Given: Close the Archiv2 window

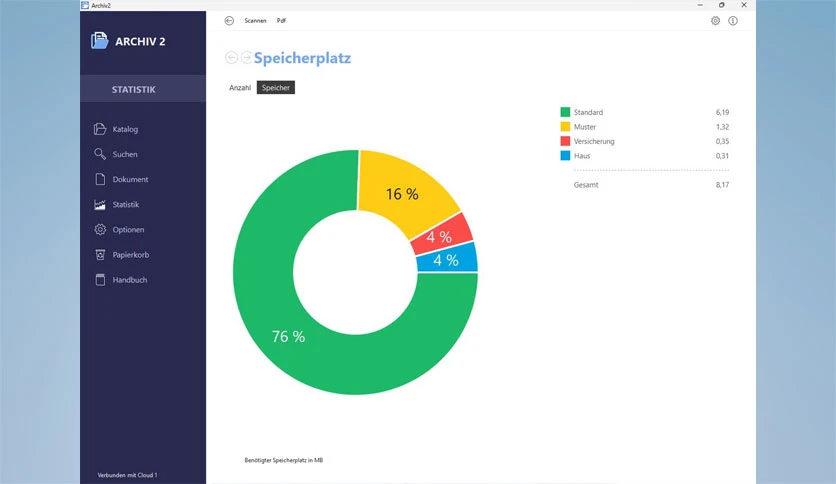Looking at the screenshot, I should [744, 5].
